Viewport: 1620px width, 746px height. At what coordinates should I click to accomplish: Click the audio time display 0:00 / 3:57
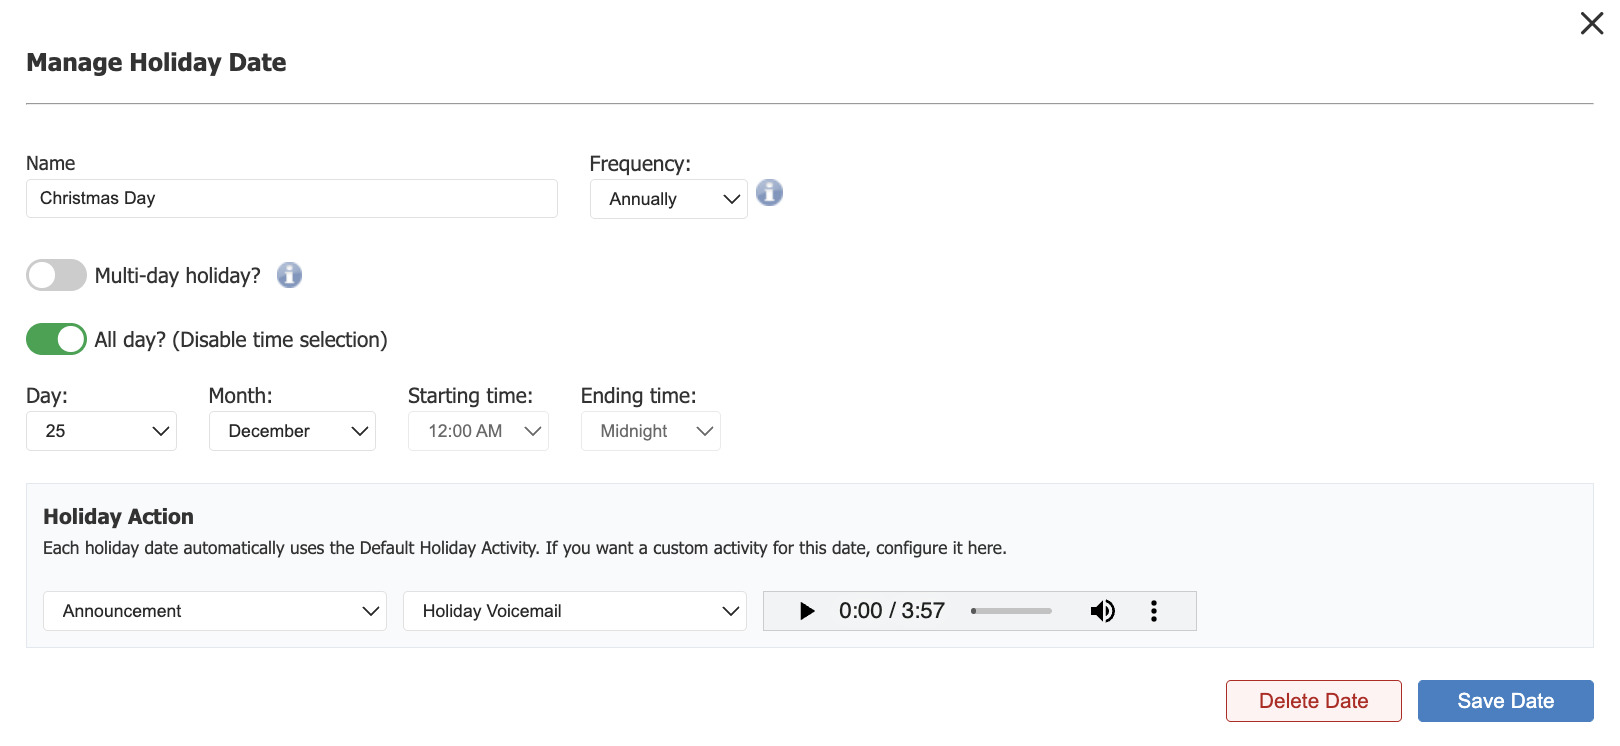[x=891, y=611]
